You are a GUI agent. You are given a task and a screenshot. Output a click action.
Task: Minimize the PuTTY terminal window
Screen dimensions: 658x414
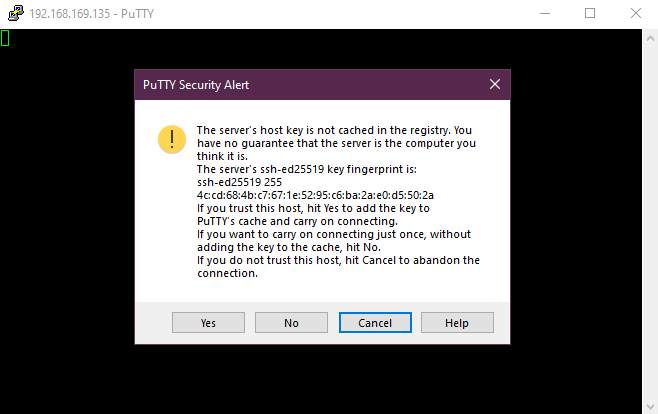544,13
